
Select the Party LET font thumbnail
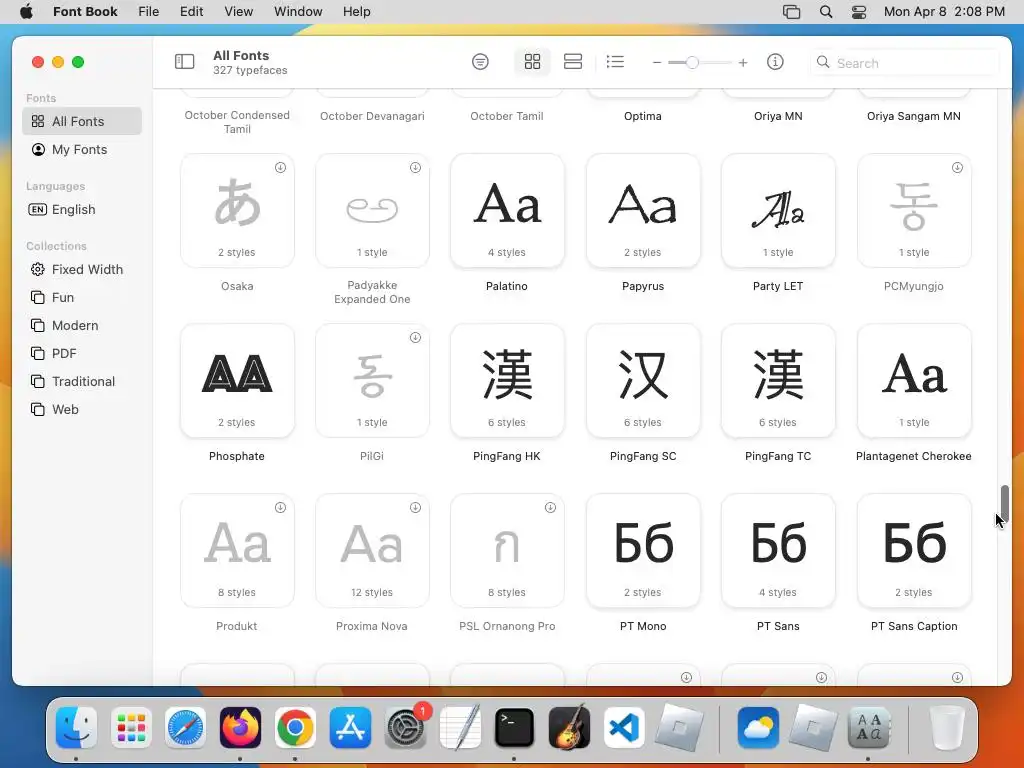point(778,211)
